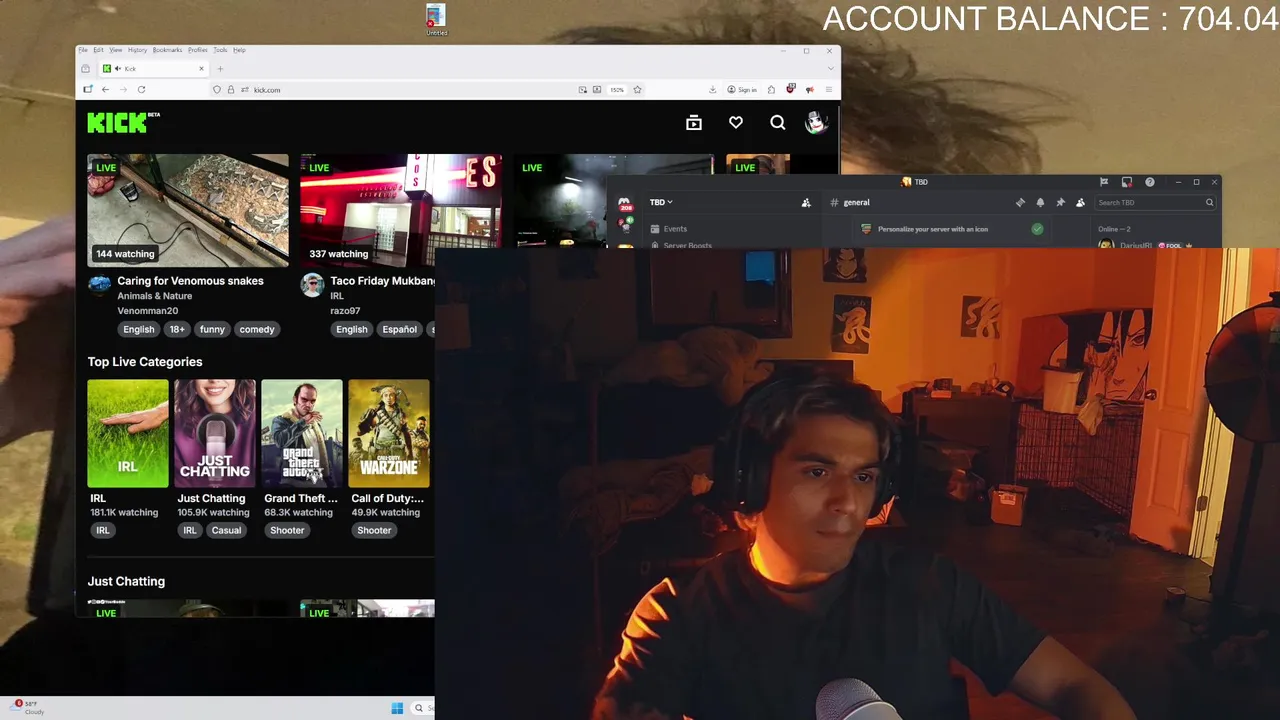The height and width of the screenshot is (720, 1280).
Task: Open Kick browse/following screen icon
Action: [x=694, y=122]
